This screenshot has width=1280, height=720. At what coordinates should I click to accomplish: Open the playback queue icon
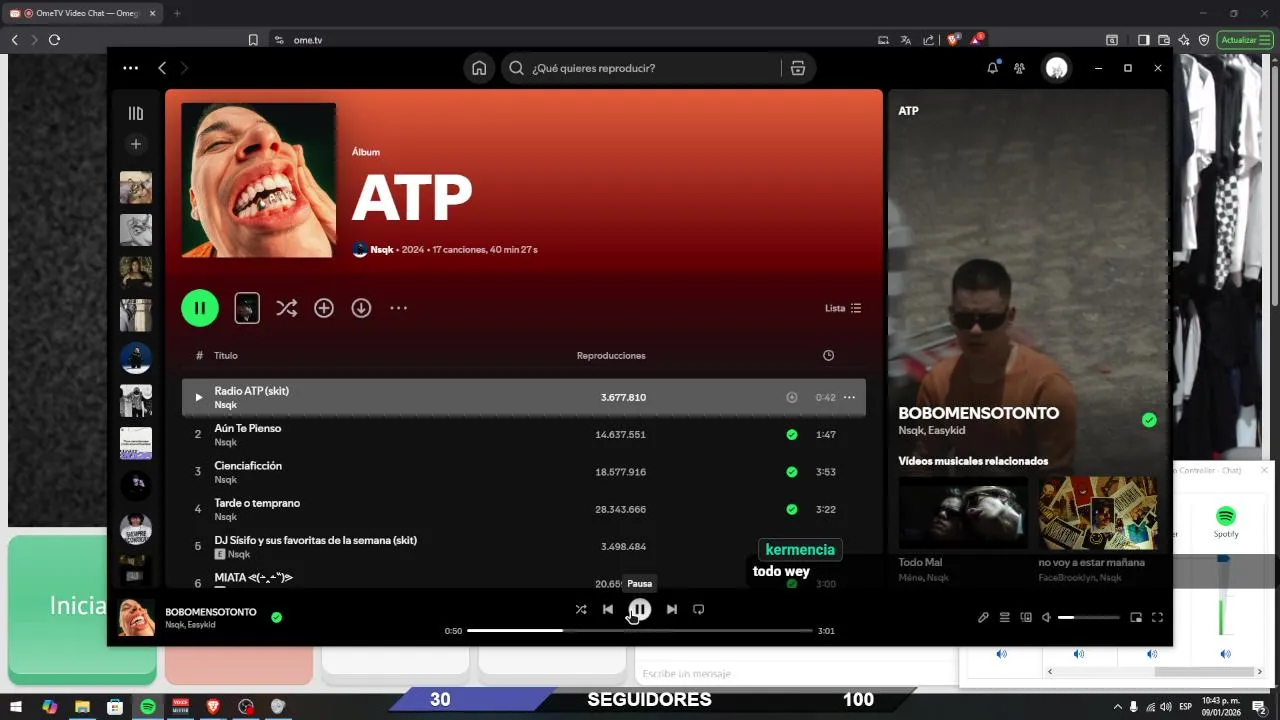(x=1005, y=618)
